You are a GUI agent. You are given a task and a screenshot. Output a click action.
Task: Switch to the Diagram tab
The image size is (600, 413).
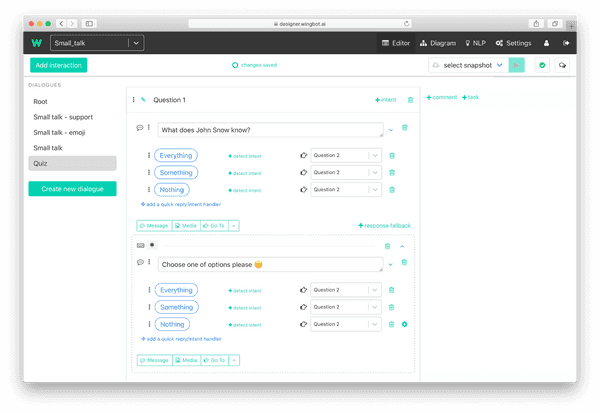[x=438, y=43]
